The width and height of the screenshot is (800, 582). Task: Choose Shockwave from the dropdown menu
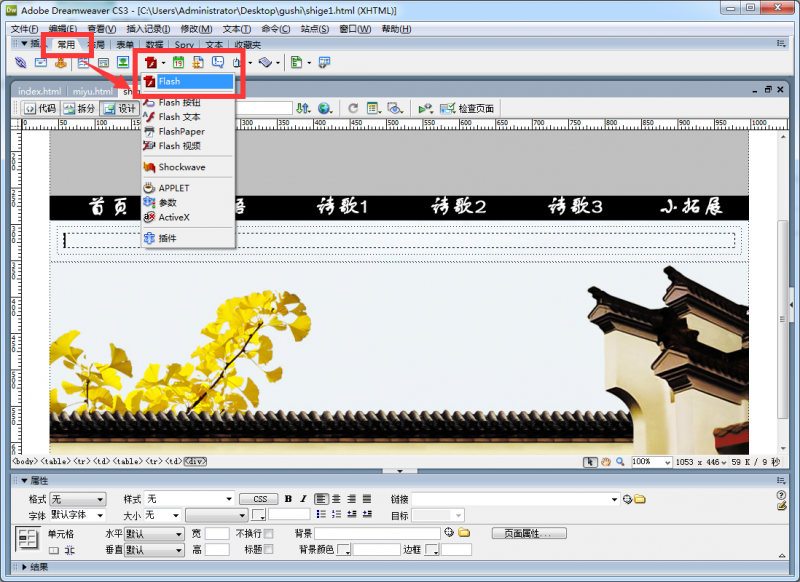coord(188,167)
